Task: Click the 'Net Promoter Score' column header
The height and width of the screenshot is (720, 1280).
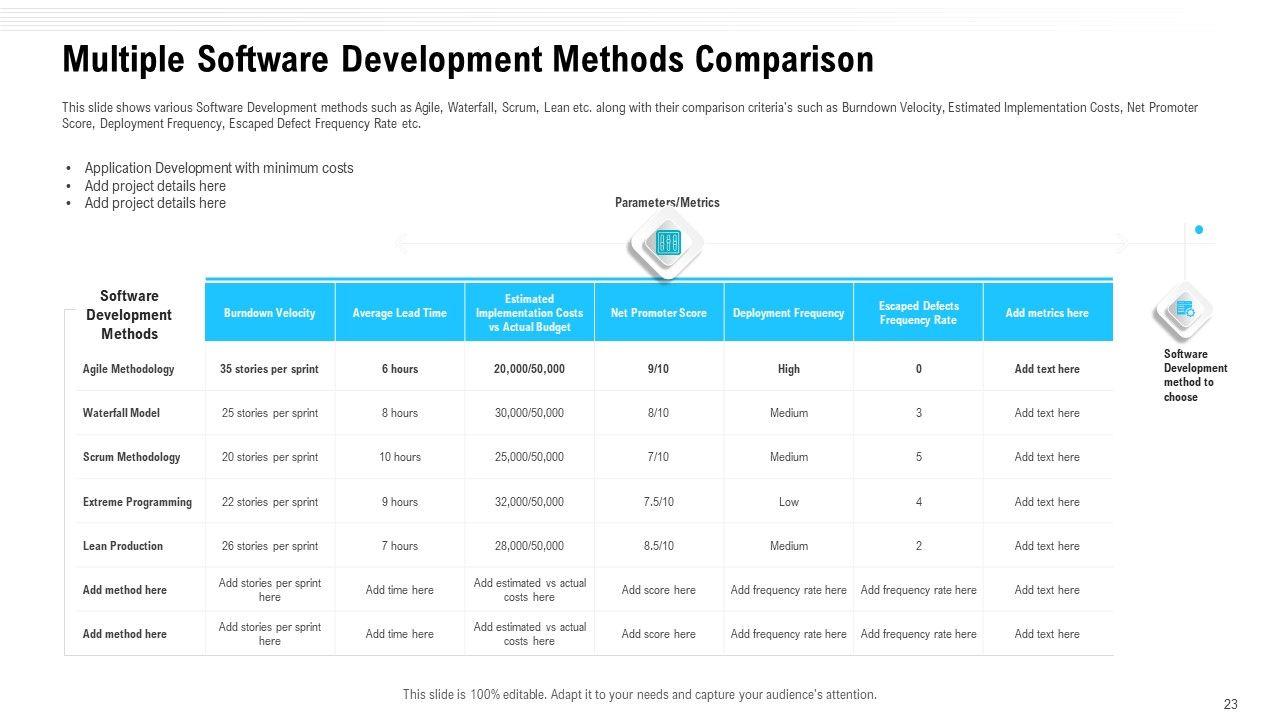Action: [659, 313]
